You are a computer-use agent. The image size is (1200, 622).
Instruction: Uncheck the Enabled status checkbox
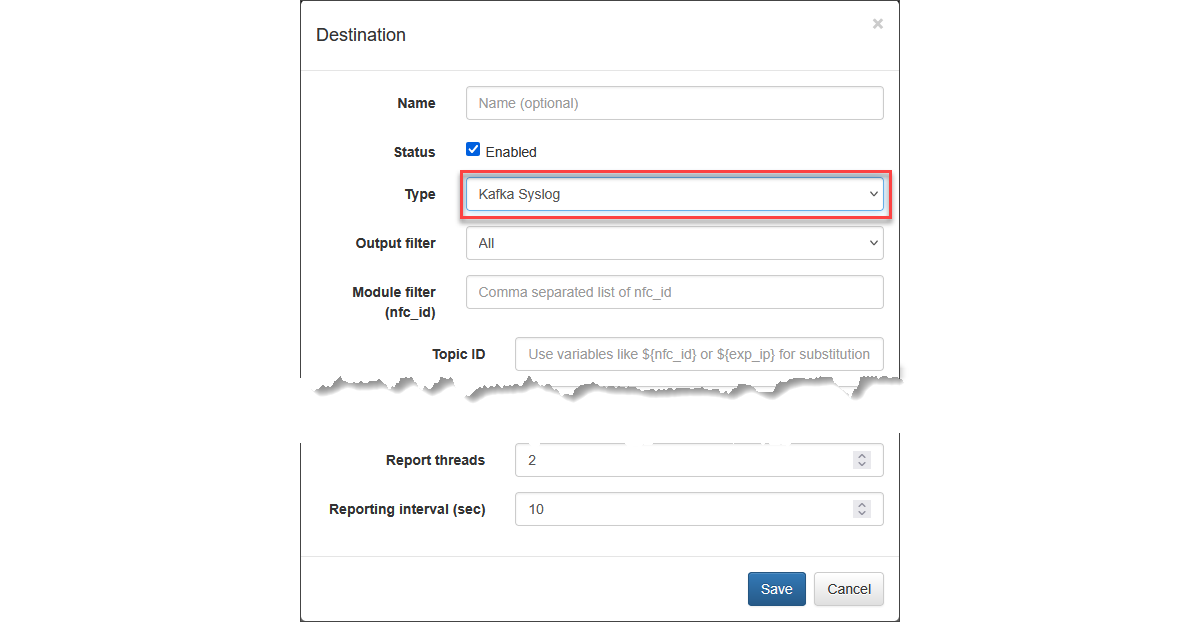point(473,150)
